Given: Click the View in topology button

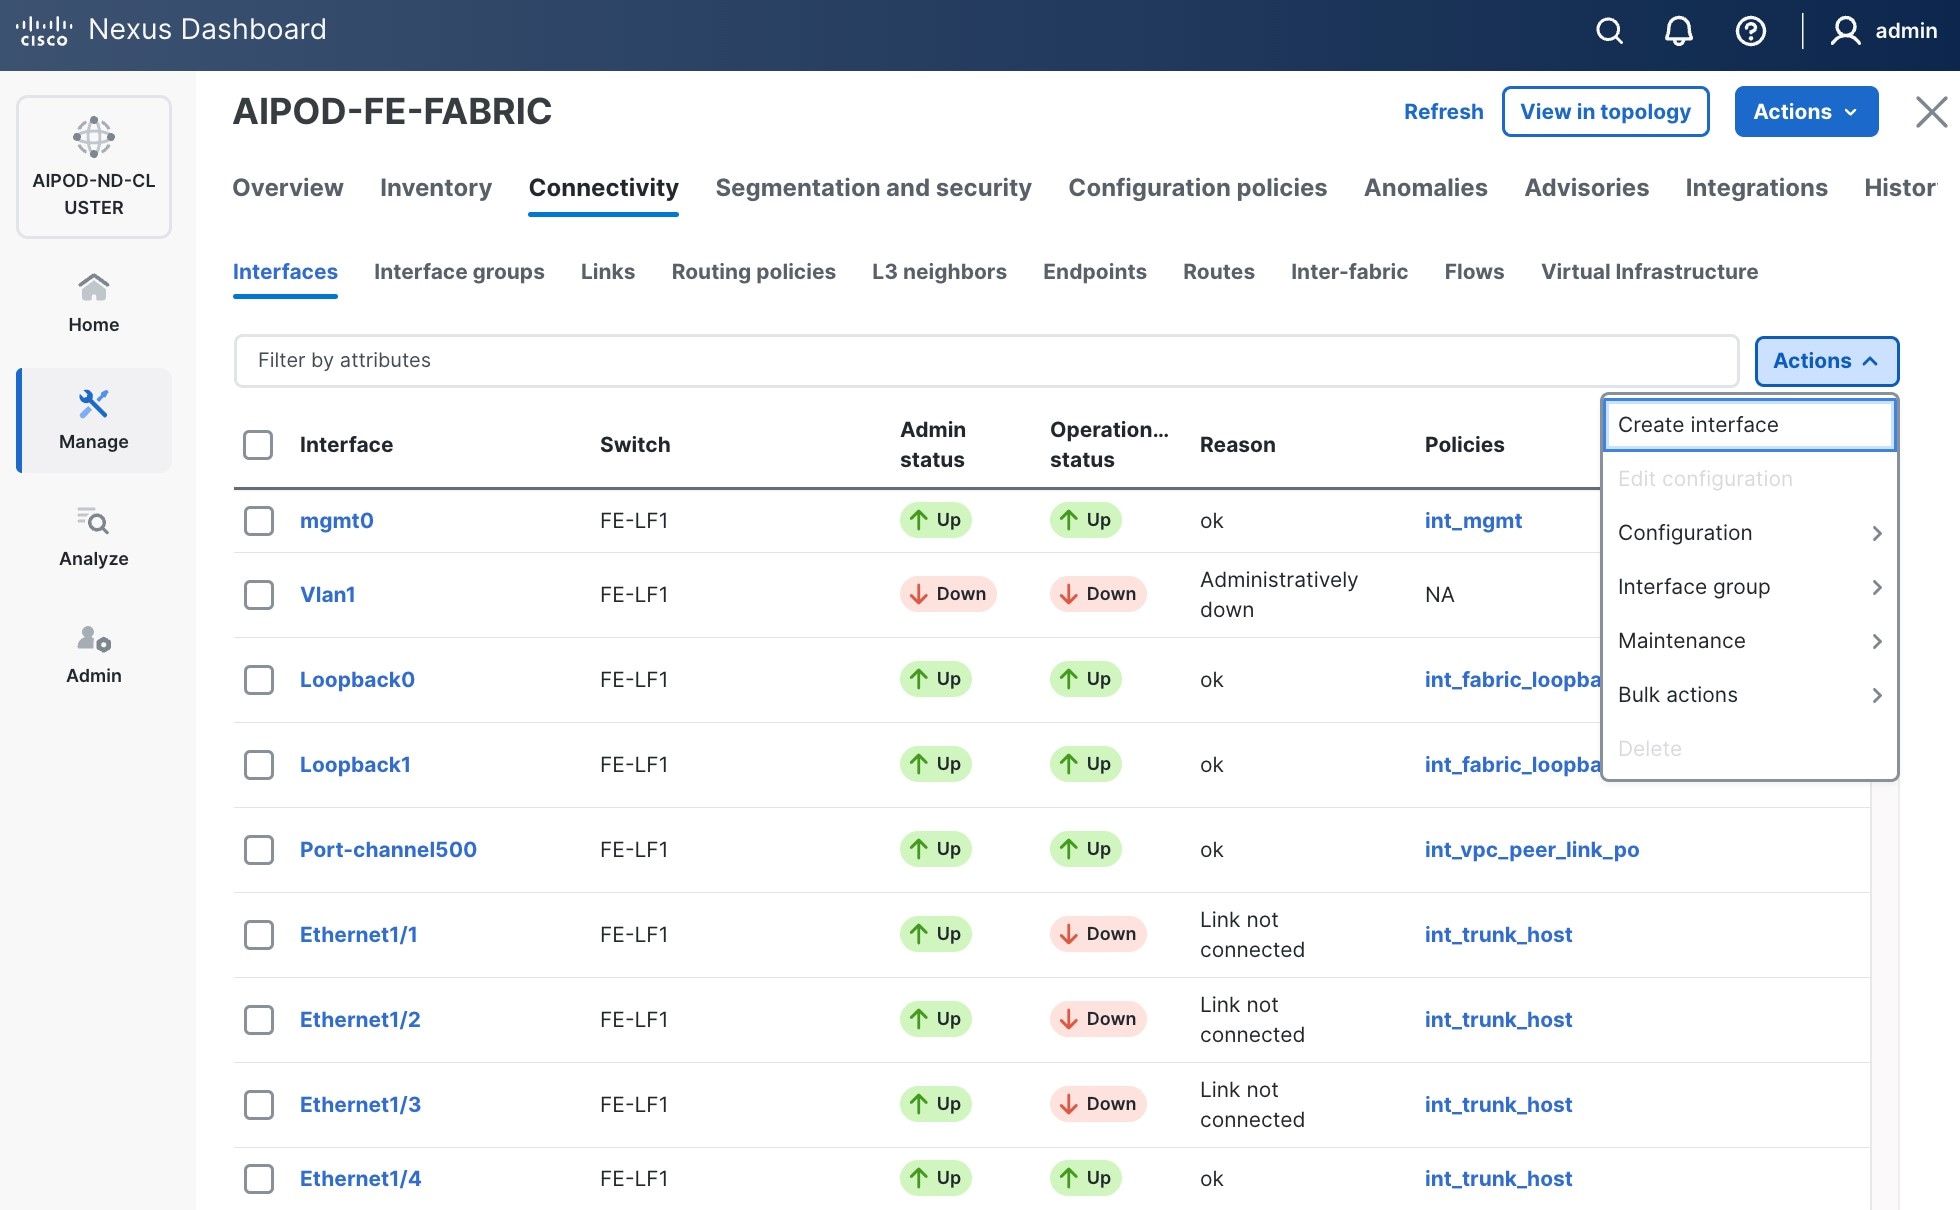Looking at the screenshot, I should [1605, 112].
